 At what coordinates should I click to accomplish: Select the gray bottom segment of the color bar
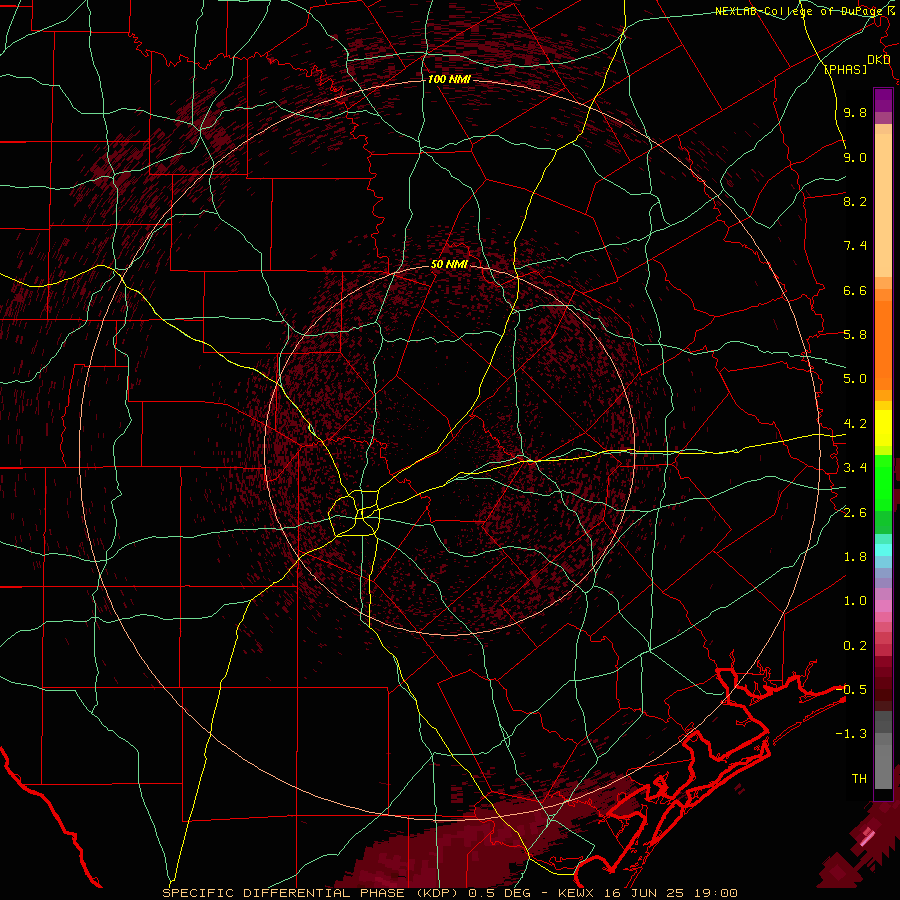(x=883, y=761)
